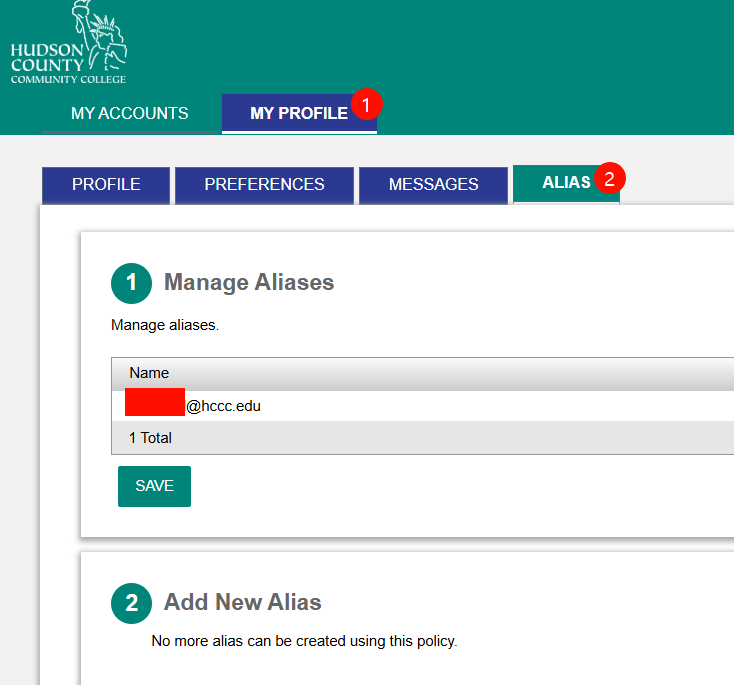Click red badge number 2 by ALIAS
734x685 pixels.
tap(609, 179)
